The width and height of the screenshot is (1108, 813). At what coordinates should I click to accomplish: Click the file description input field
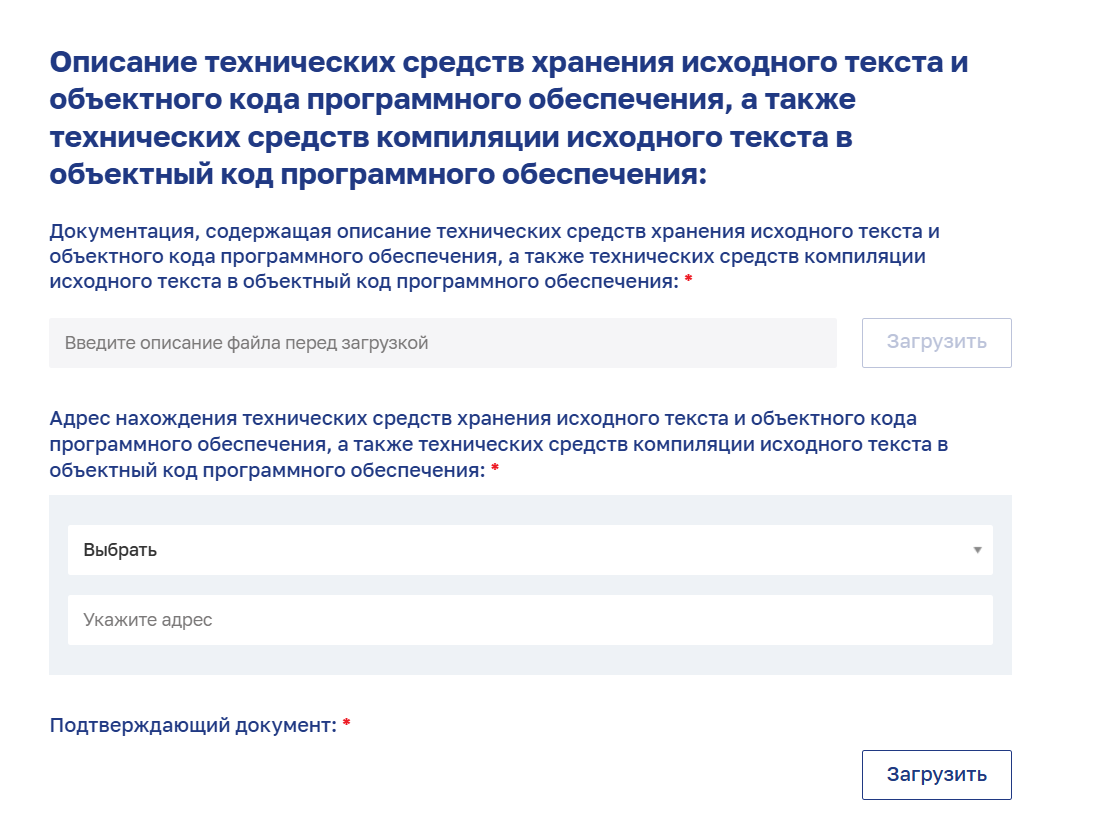point(442,343)
